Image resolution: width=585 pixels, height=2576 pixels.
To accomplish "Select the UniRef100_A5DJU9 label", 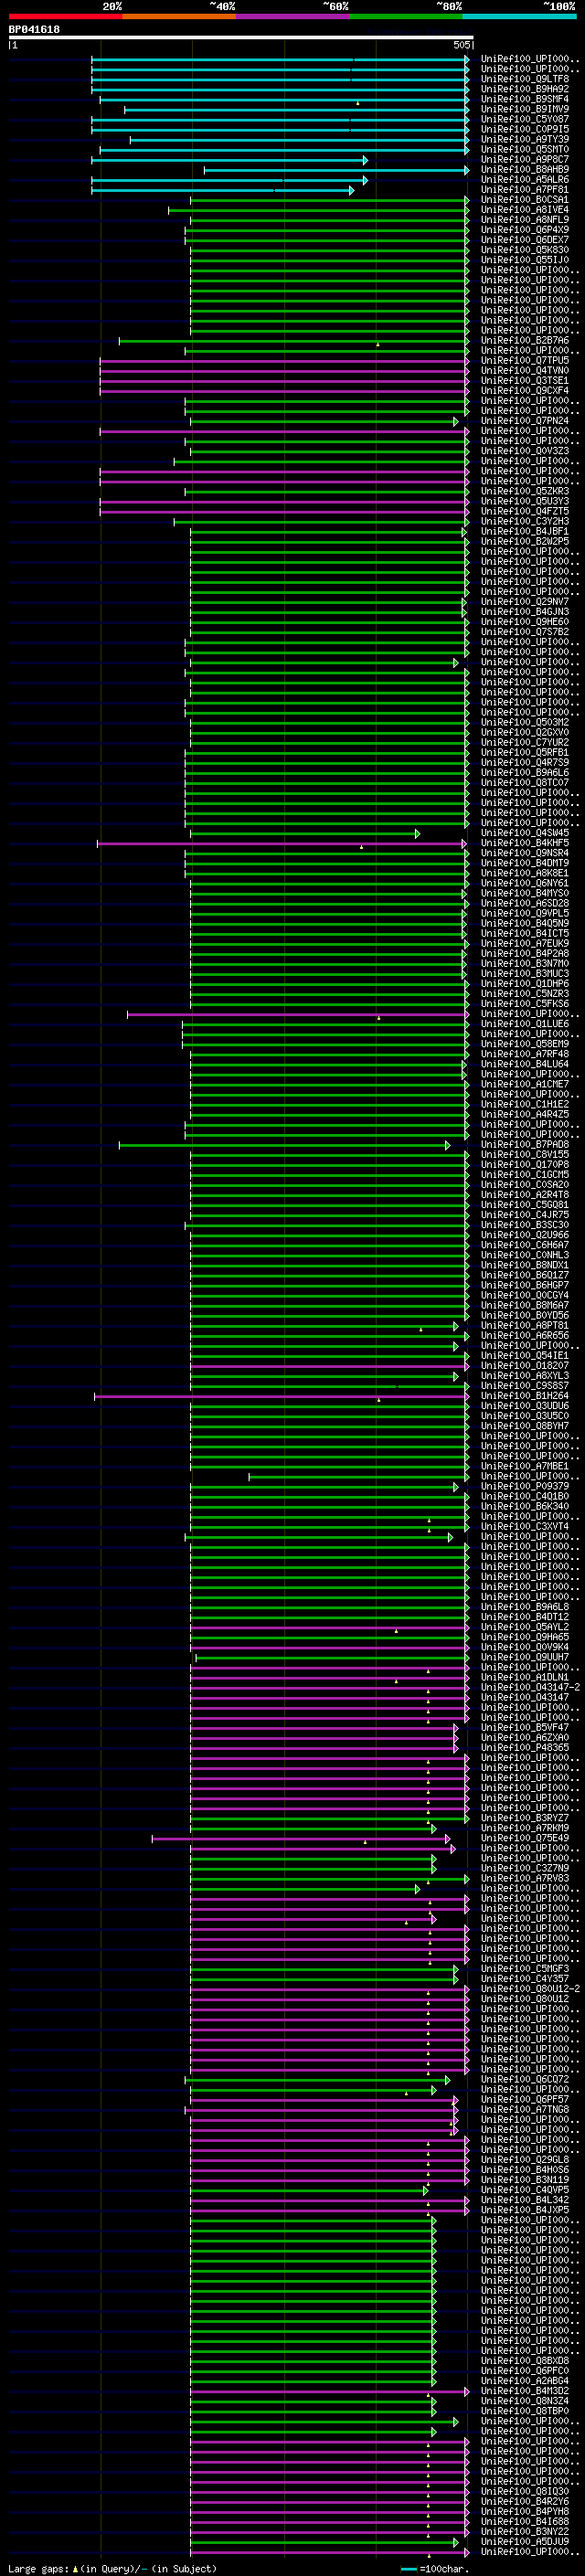I will click(525, 2541).
